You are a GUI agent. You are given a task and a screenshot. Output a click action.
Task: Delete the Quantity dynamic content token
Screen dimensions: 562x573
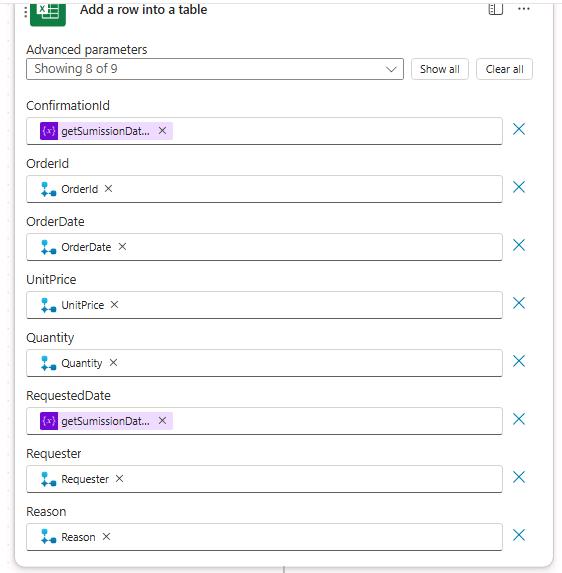point(113,363)
